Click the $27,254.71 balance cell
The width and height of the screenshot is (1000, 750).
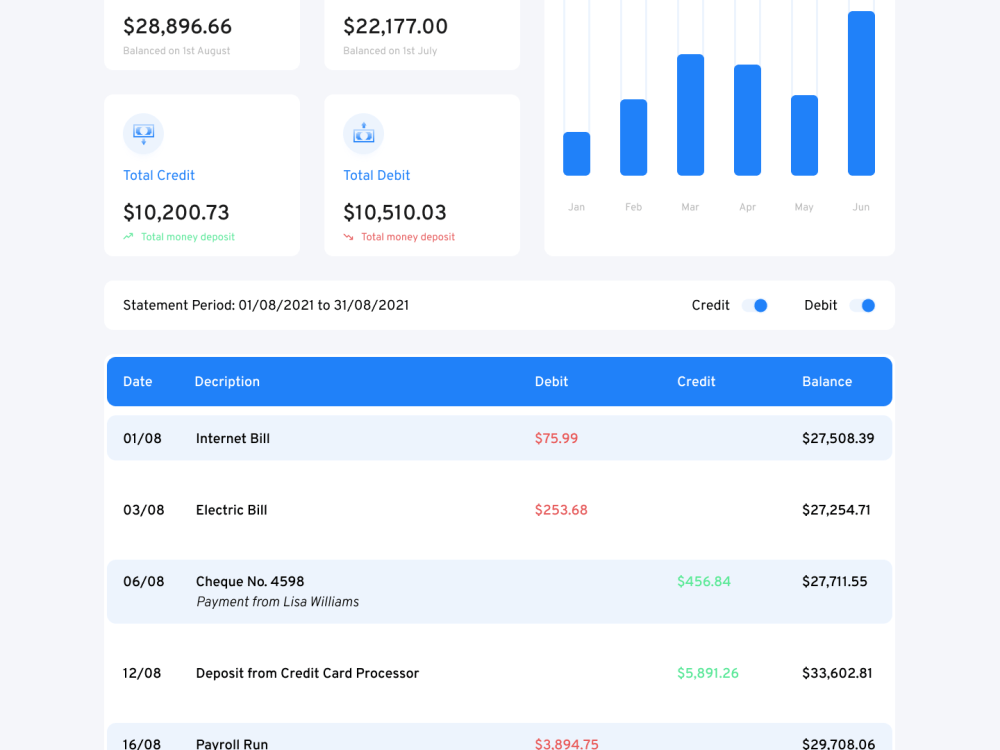[x=836, y=510]
